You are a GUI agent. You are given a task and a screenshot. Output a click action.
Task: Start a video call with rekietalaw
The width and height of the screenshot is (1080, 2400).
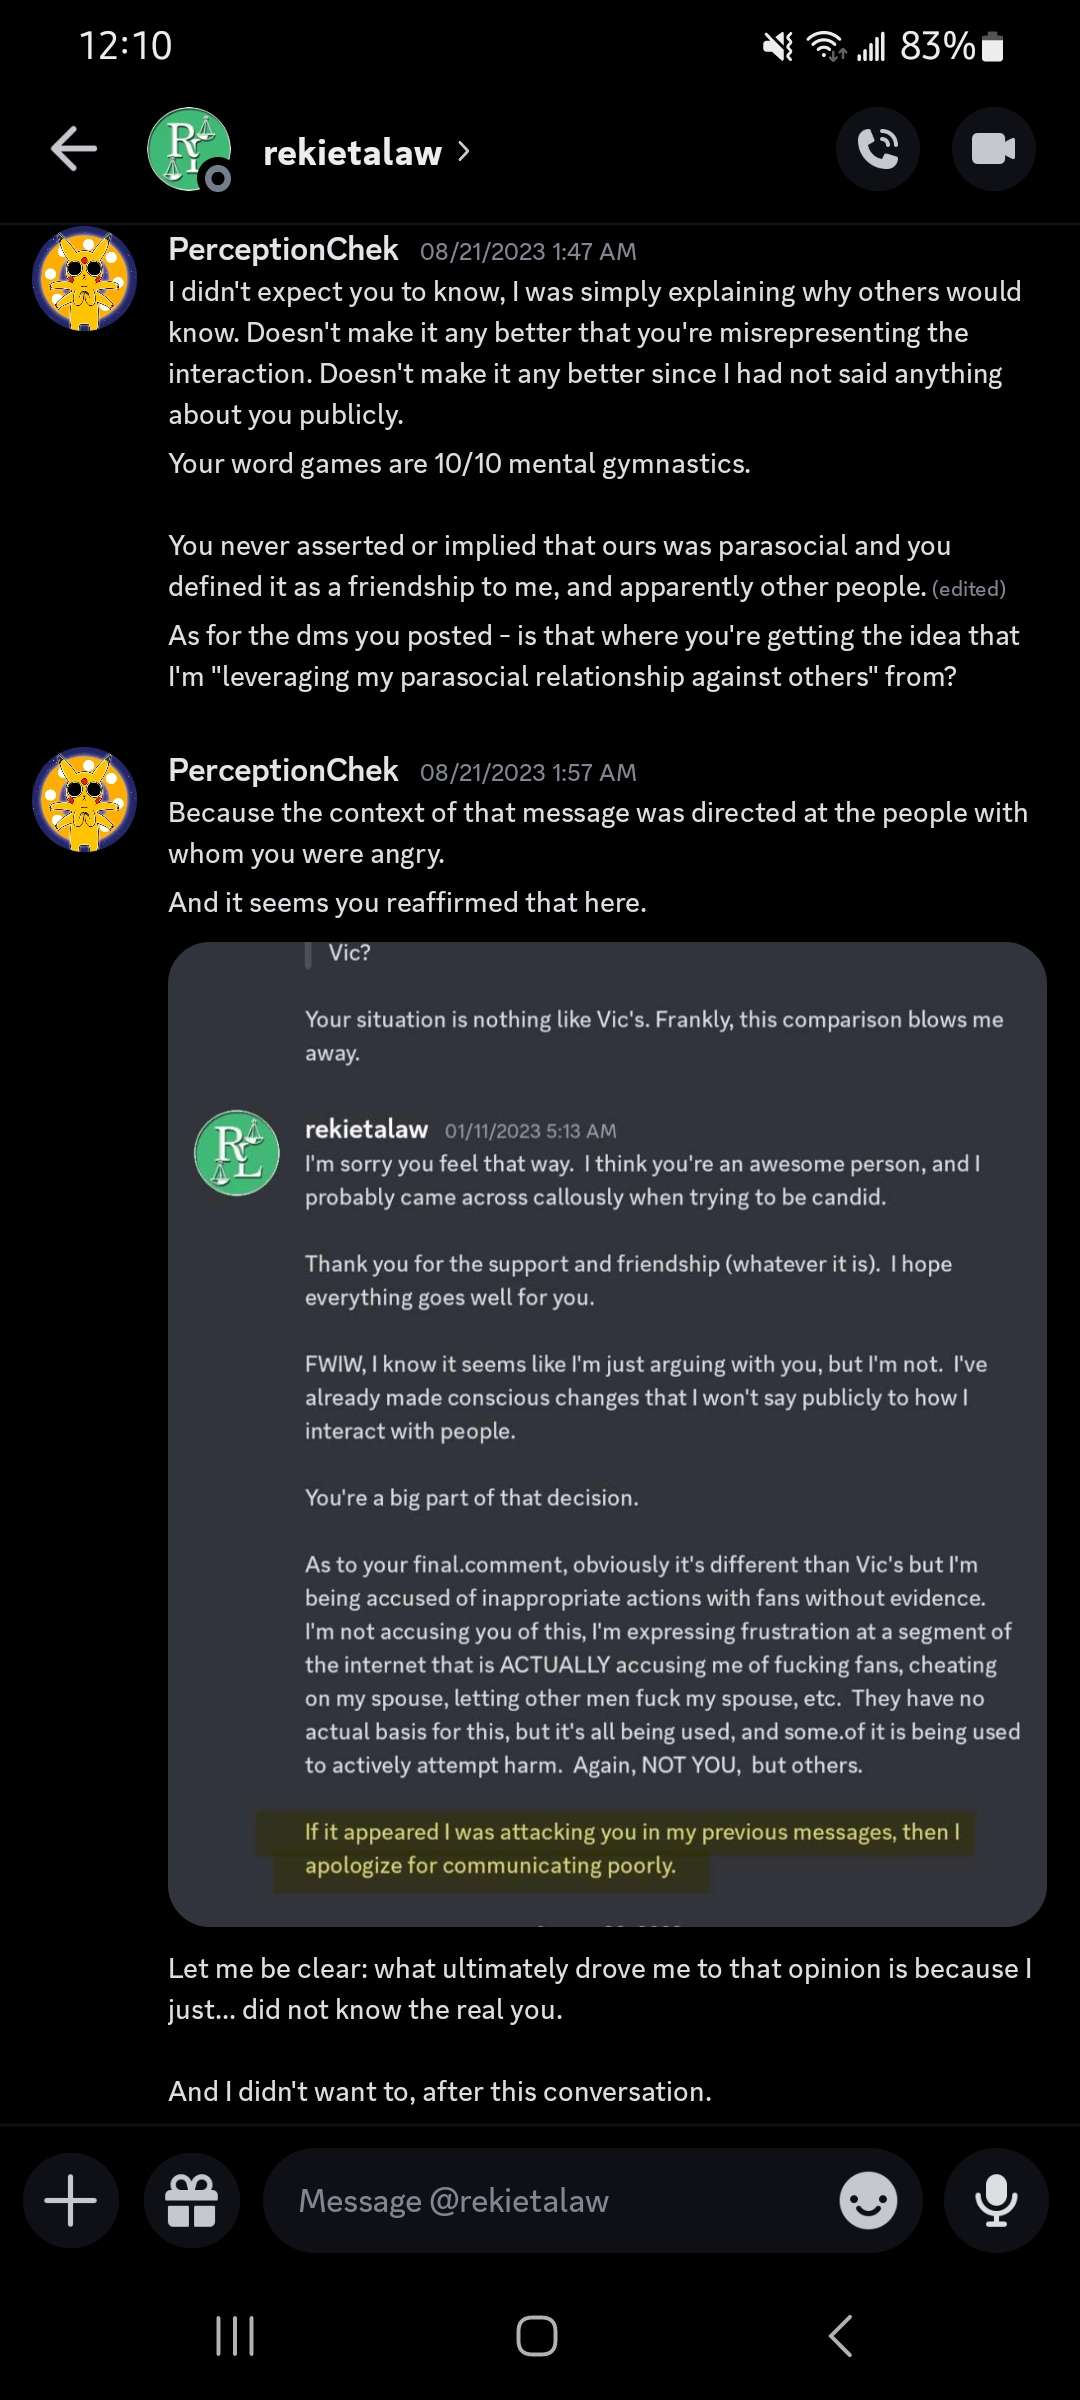click(993, 150)
